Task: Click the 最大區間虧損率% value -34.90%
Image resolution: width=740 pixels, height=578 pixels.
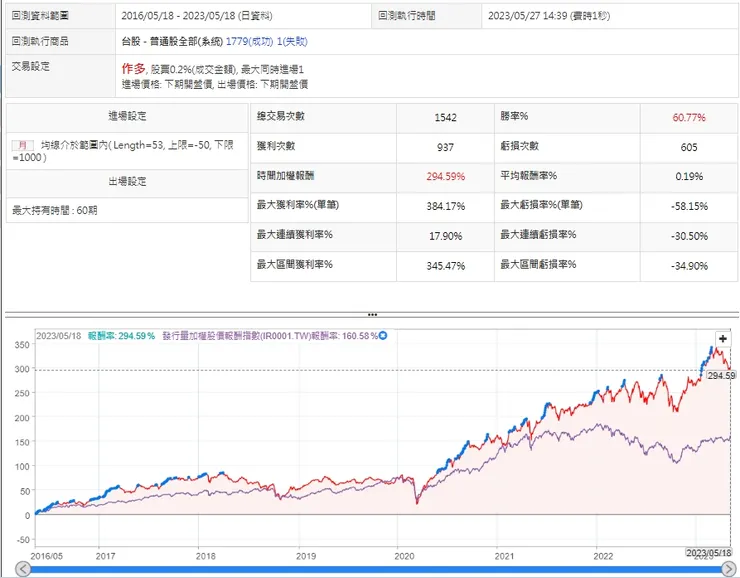Action: [689, 266]
